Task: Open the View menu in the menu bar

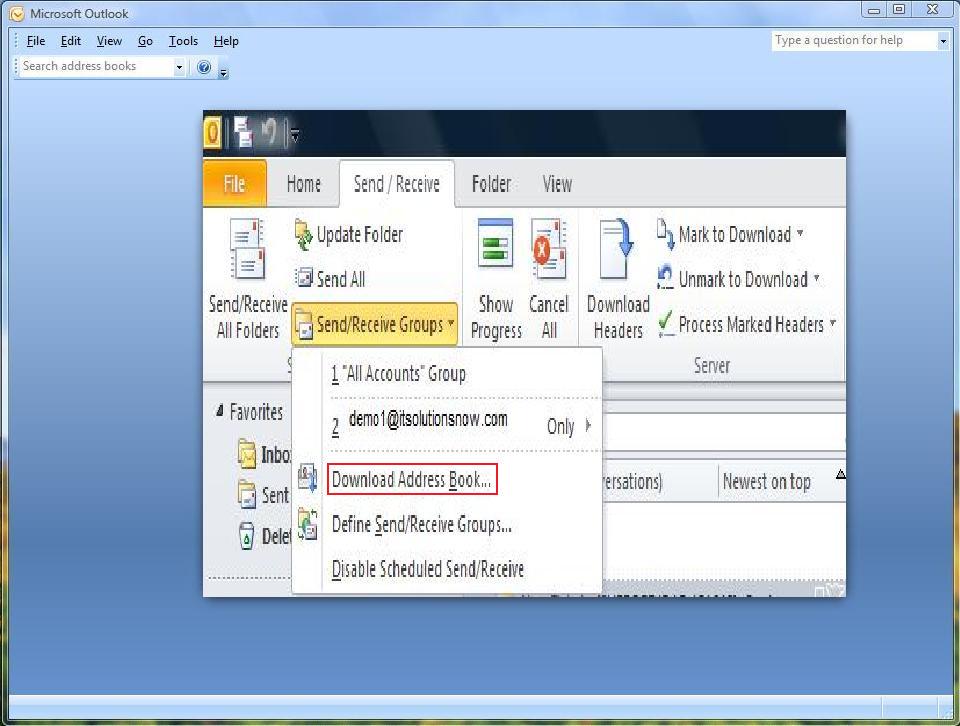Action: pos(109,41)
